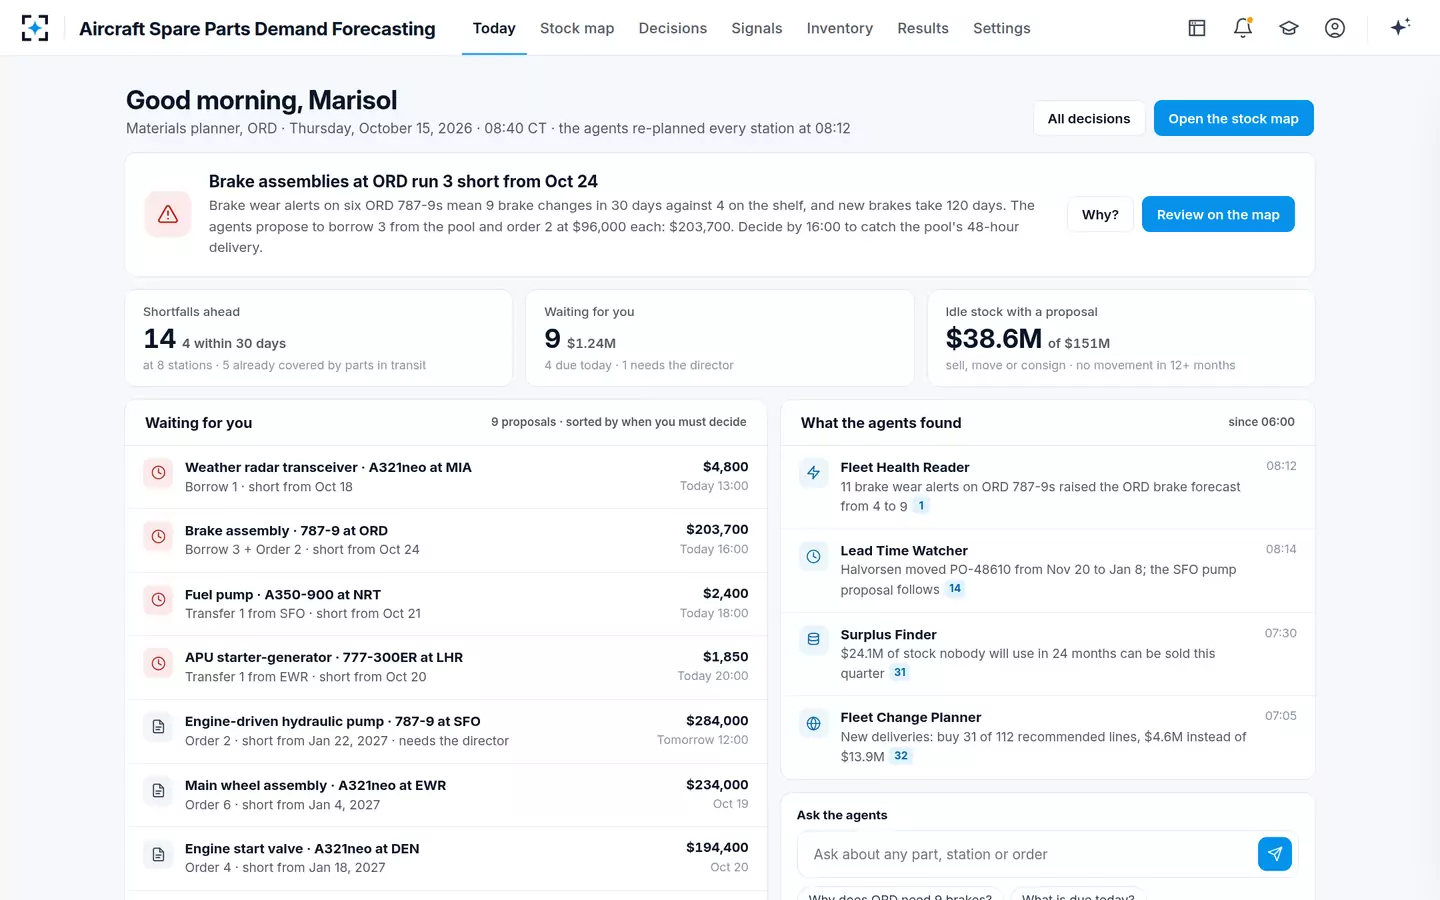Click the Why? button

1100,214
